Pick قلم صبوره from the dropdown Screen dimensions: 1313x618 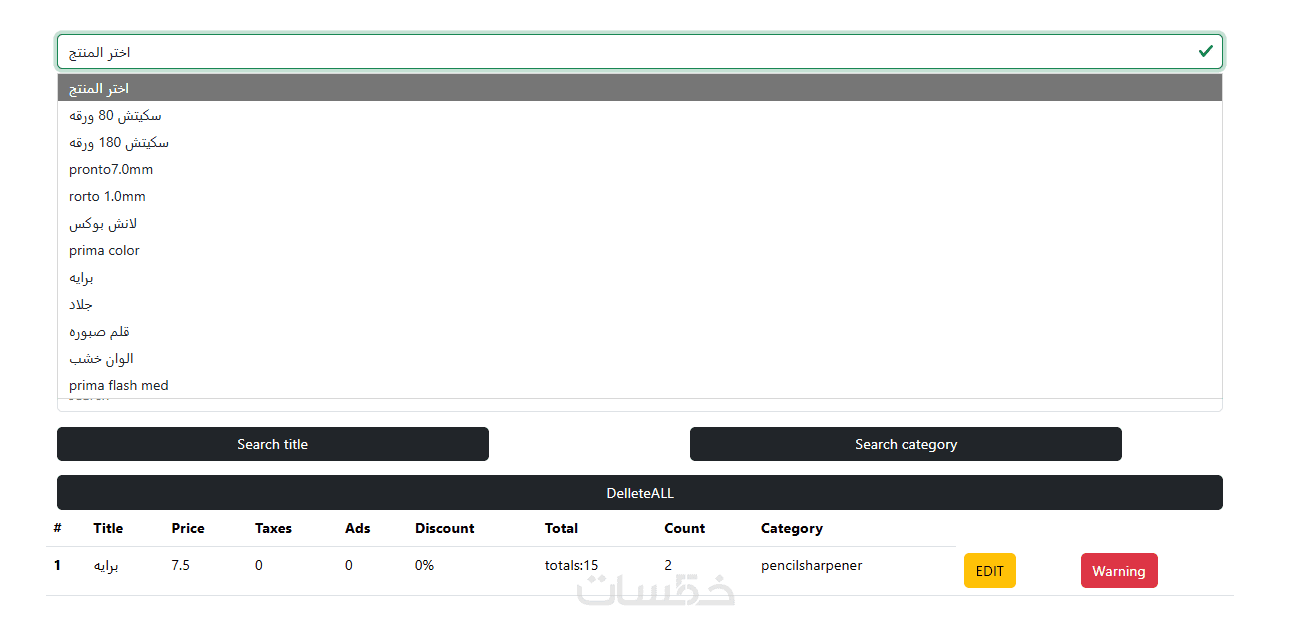[640, 331]
